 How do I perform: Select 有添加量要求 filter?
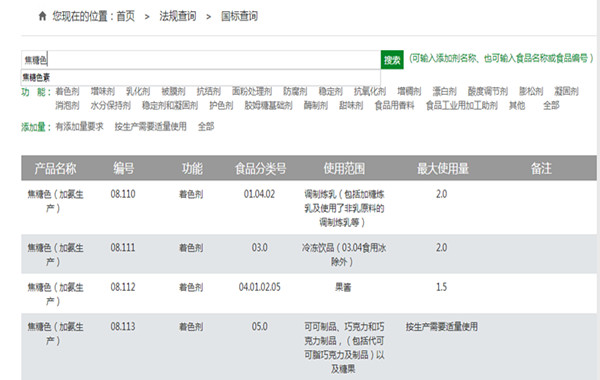tap(79, 127)
